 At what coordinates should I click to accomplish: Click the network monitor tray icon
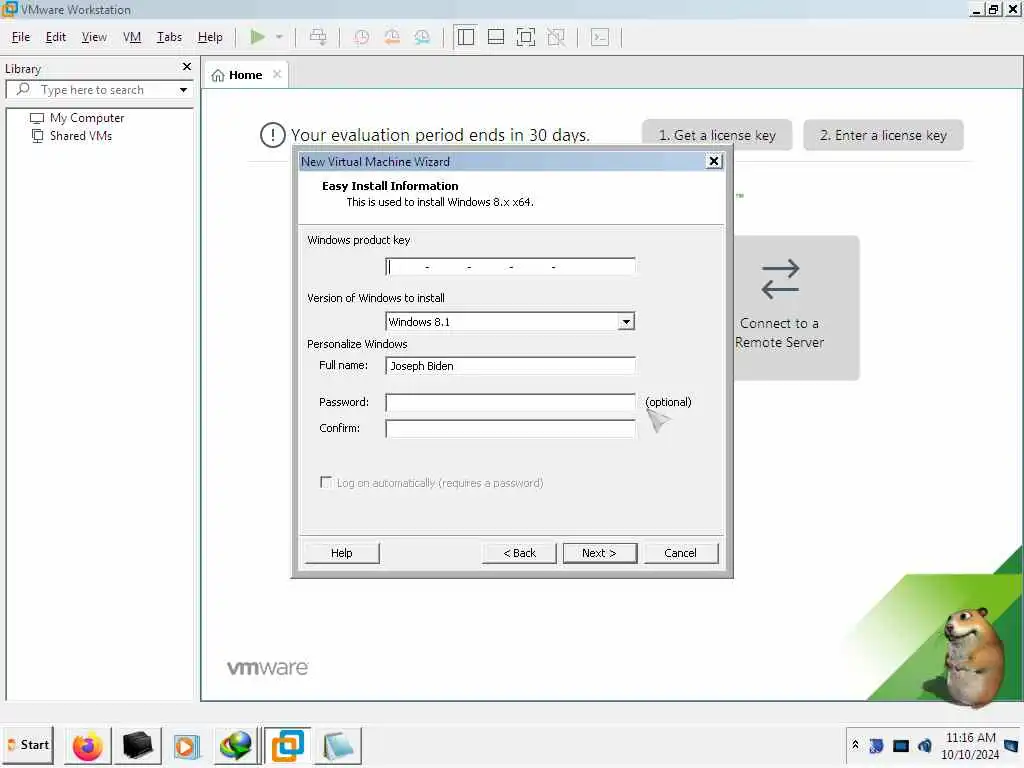(x=901, y=746)
